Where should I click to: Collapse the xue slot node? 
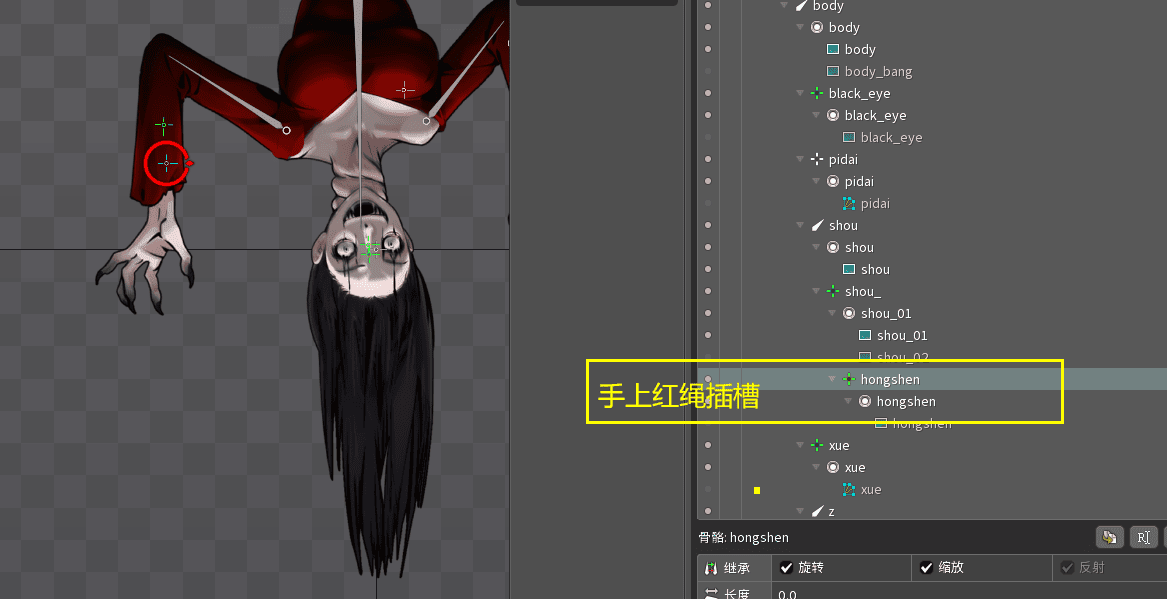(816, 467)
